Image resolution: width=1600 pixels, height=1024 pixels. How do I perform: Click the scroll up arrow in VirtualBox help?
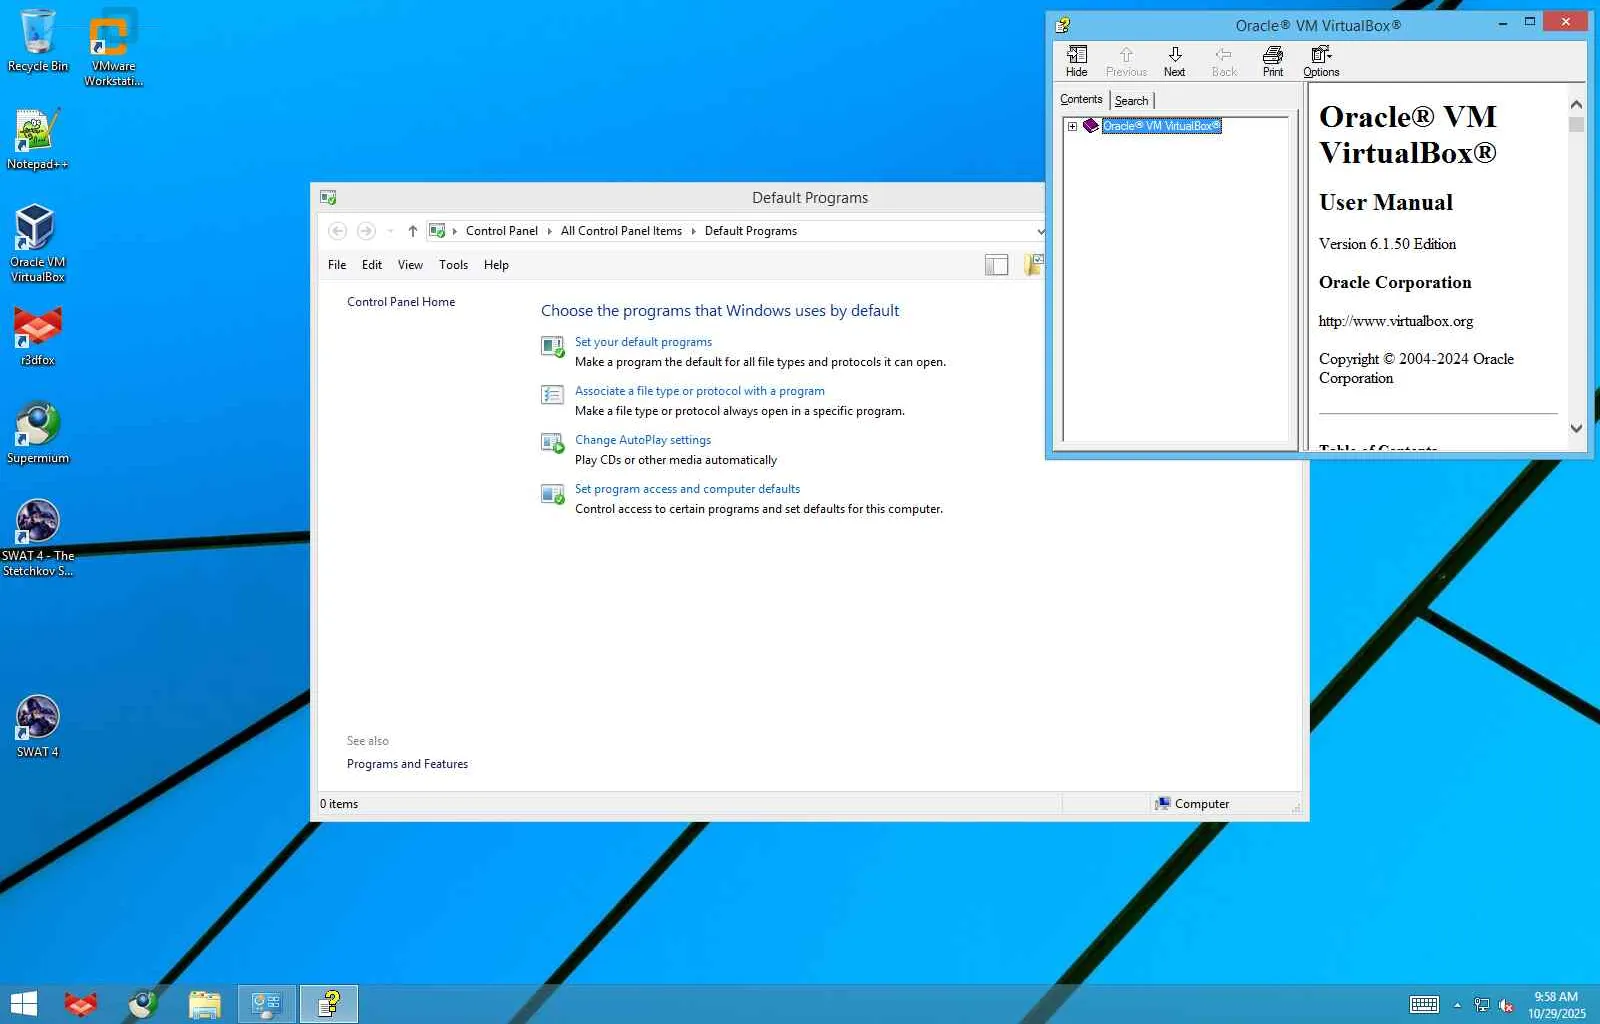click(1576, 104)
